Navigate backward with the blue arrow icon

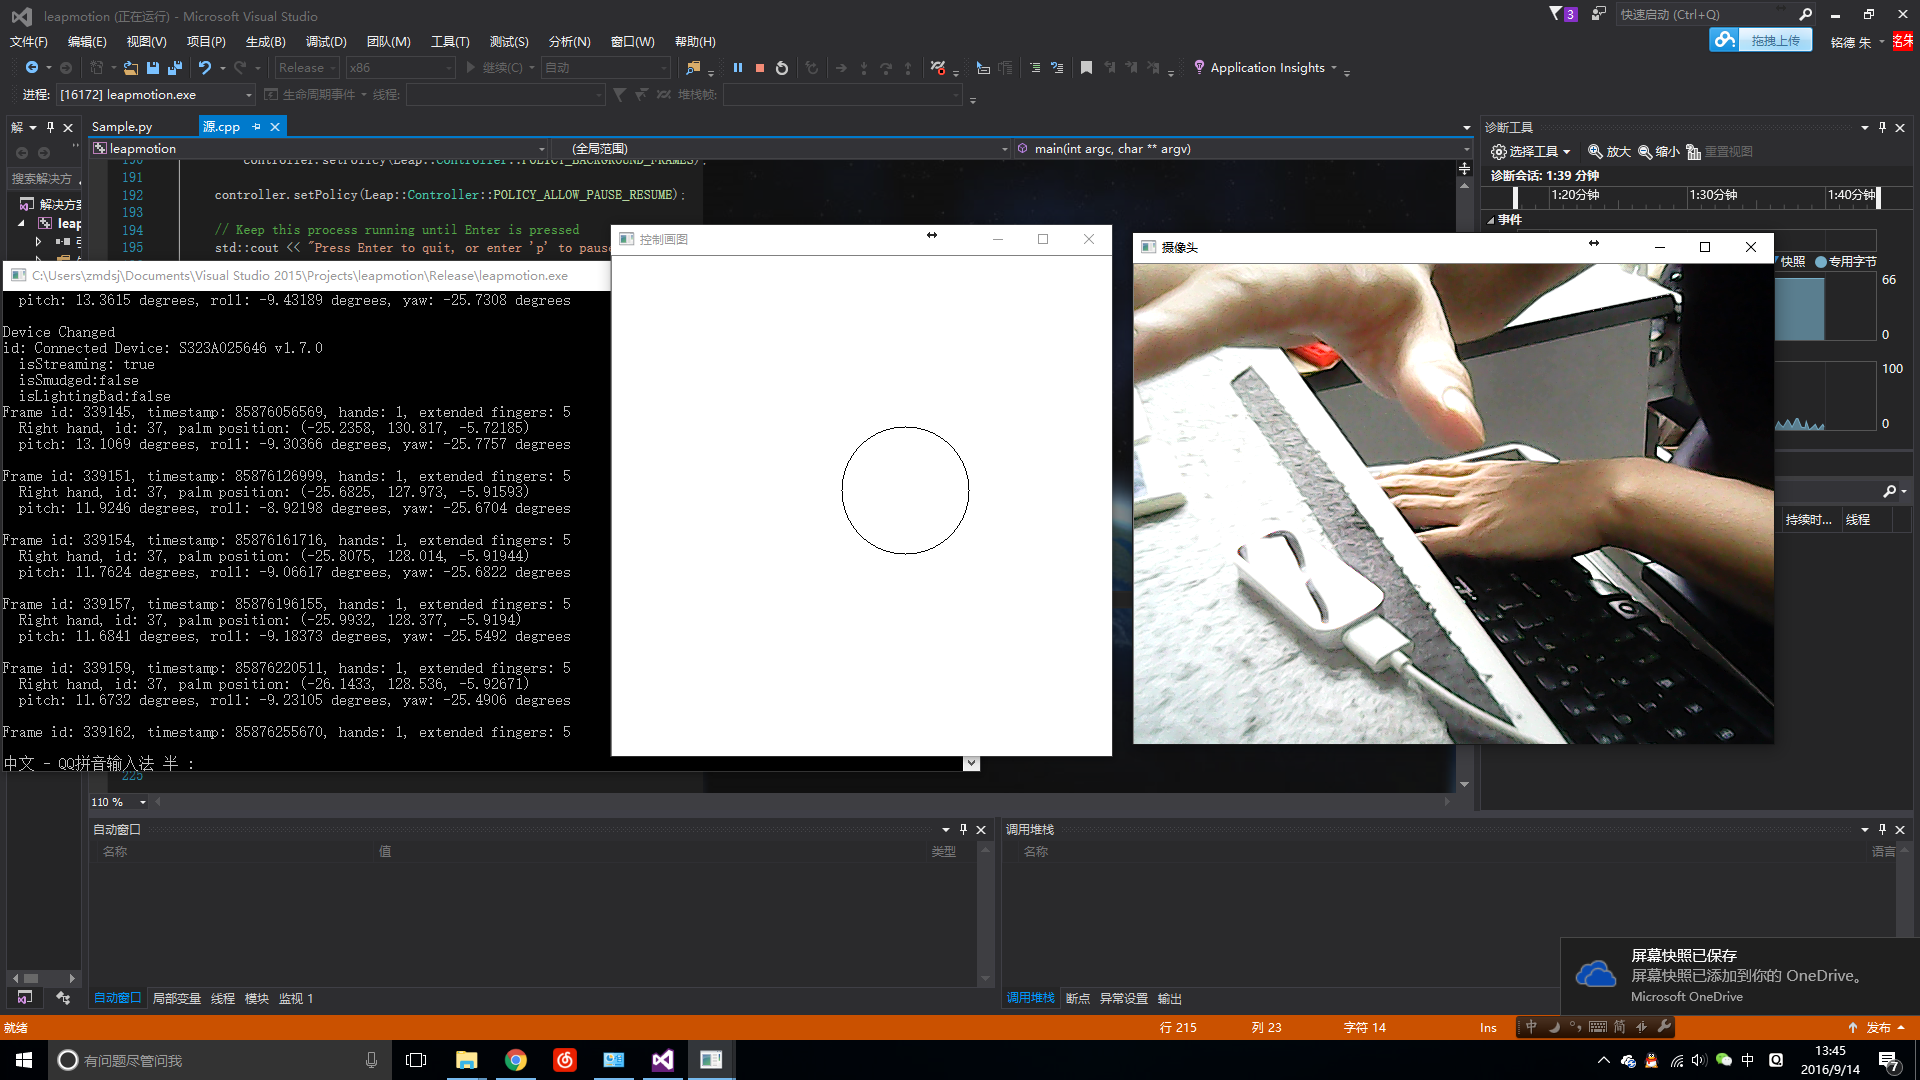32,68
